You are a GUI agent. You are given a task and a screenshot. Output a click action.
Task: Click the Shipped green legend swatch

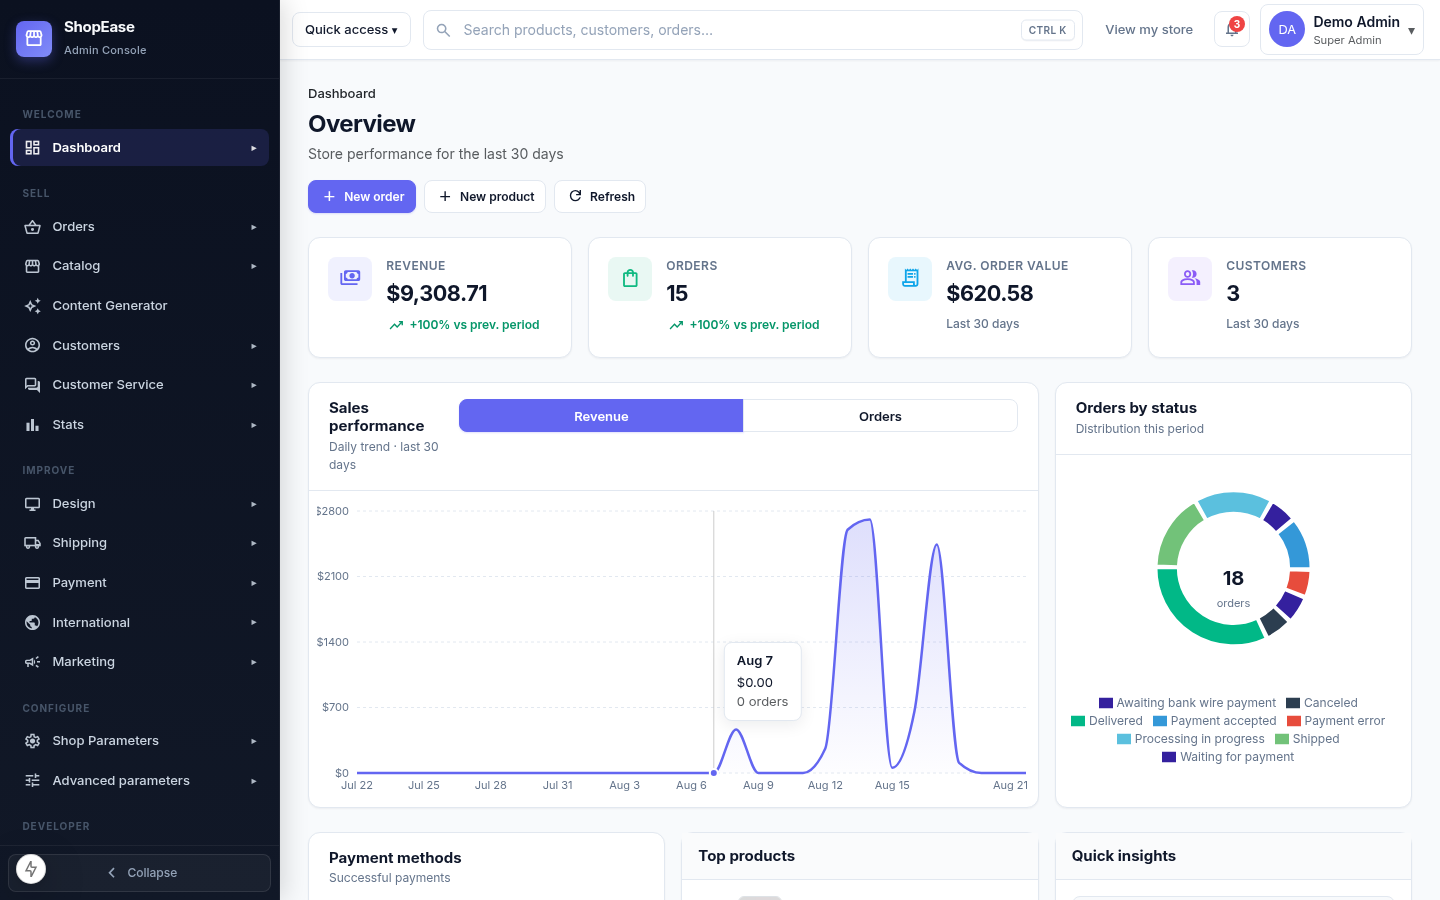1282,739
